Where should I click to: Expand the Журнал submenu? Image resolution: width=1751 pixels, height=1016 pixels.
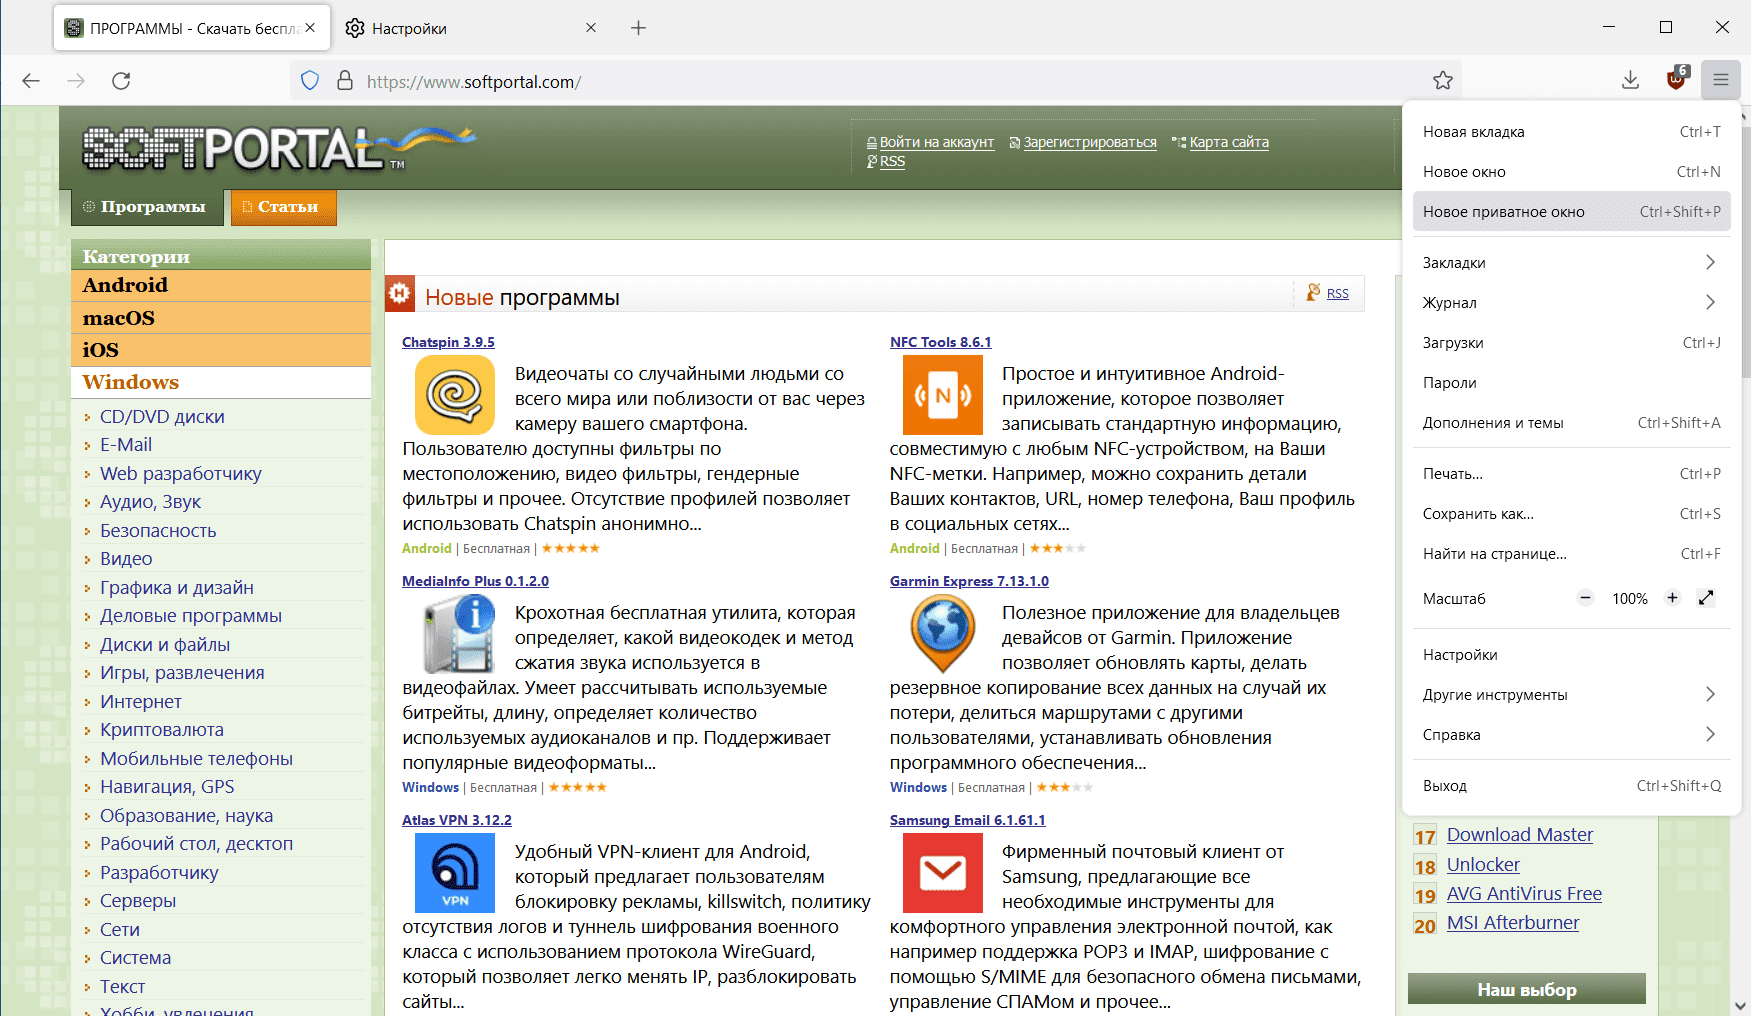(1571, 302)
